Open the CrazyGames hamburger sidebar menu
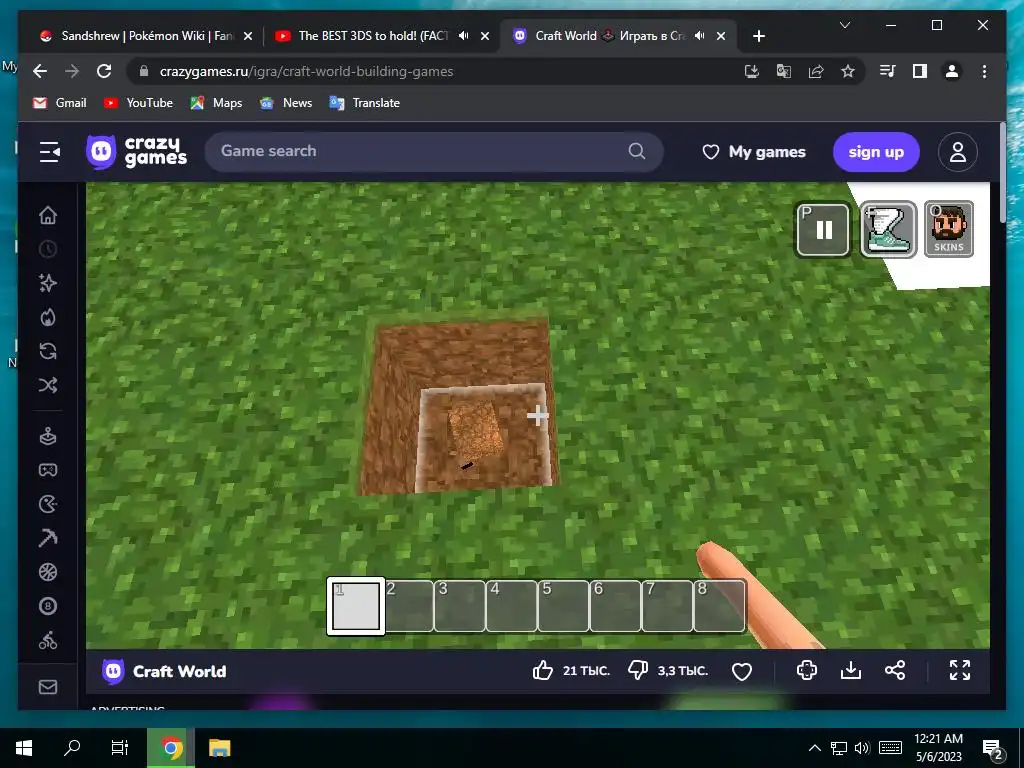This screenshot has height=768, width=1024. pyautogui.click(x=50, y=152)
